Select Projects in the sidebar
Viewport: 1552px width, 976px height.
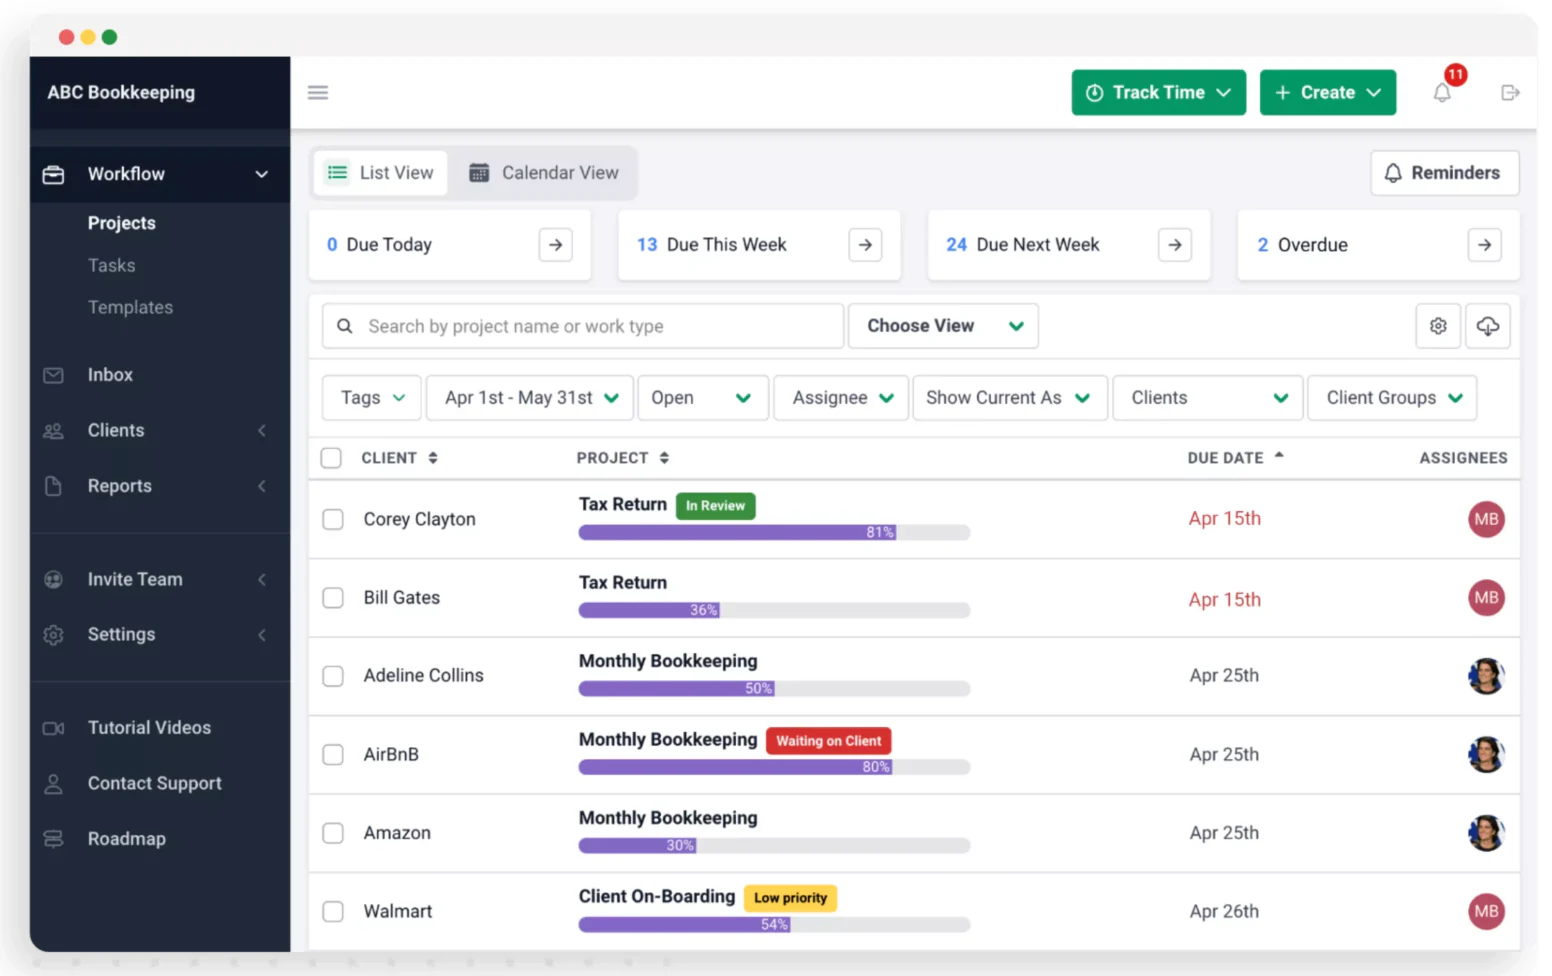[122, 223]
